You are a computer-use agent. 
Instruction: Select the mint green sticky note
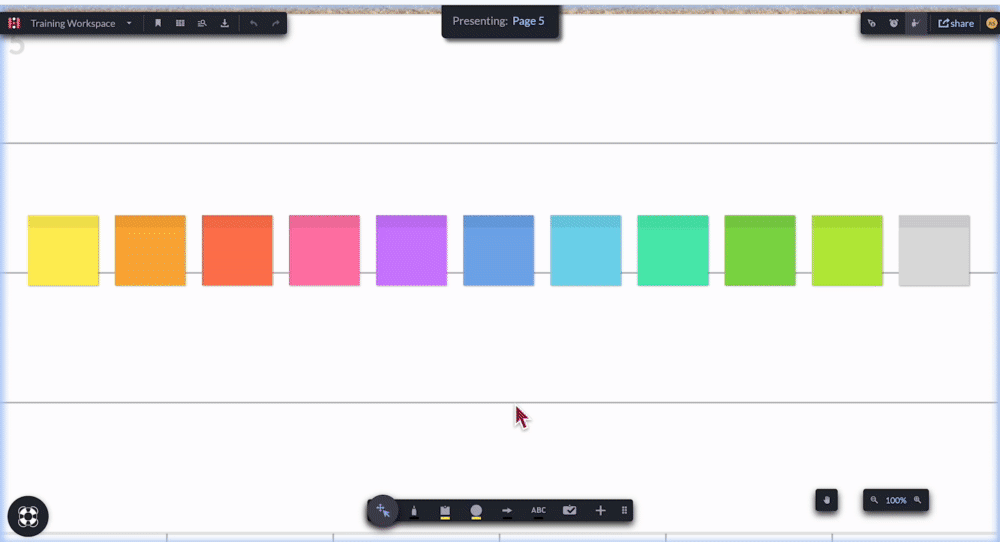(673, 251)
